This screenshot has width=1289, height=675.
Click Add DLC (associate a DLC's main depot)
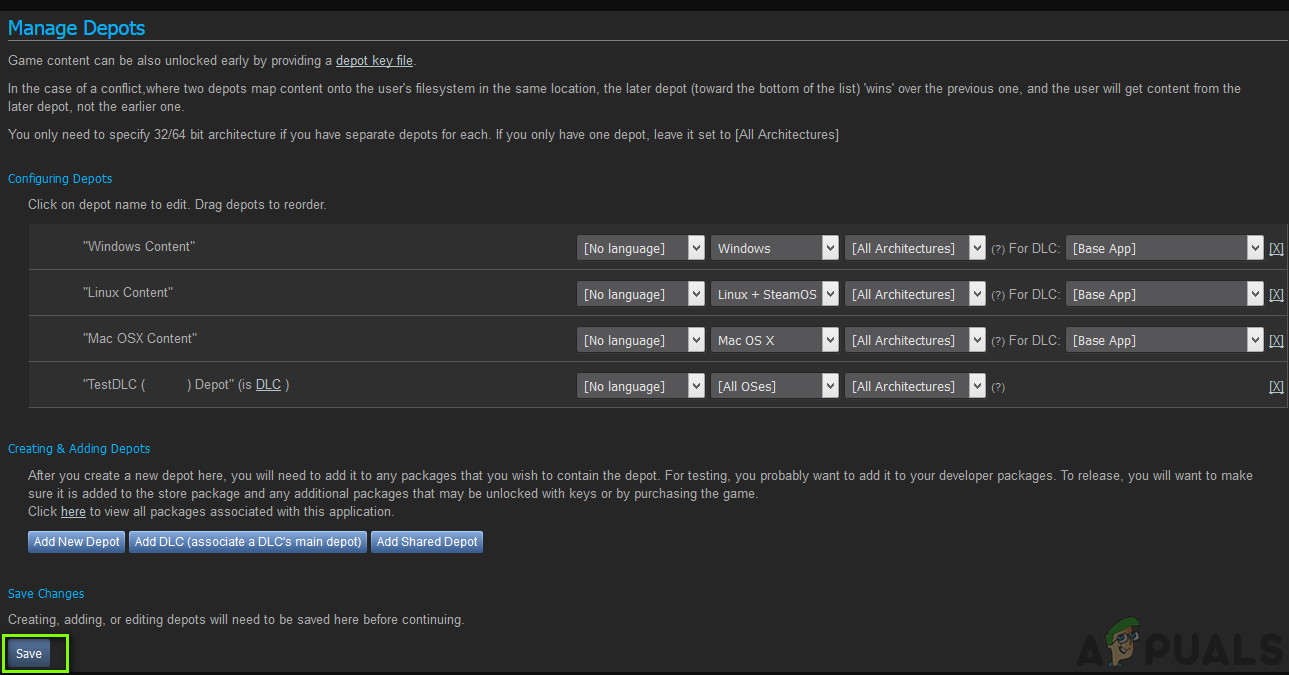pos(248,541)
